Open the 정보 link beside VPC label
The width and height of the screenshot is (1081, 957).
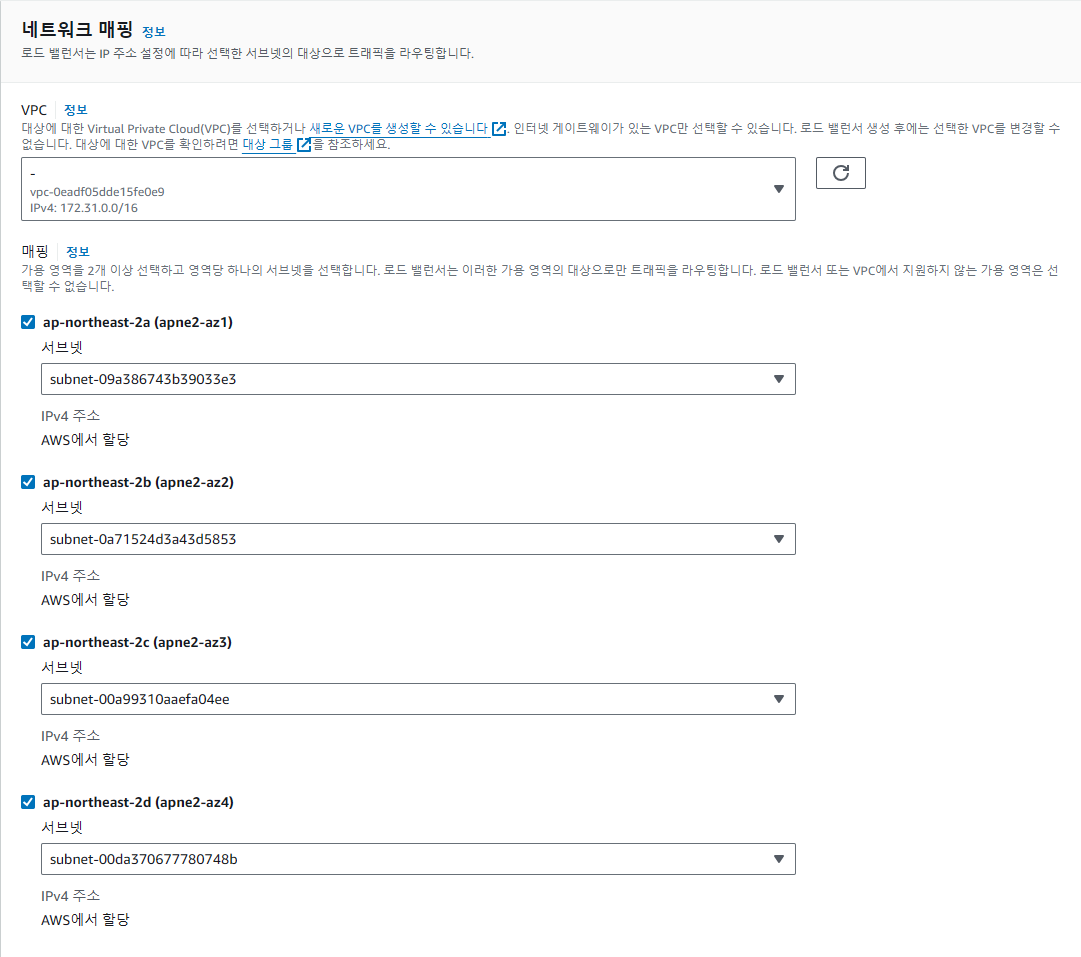(x=75, y=110)
